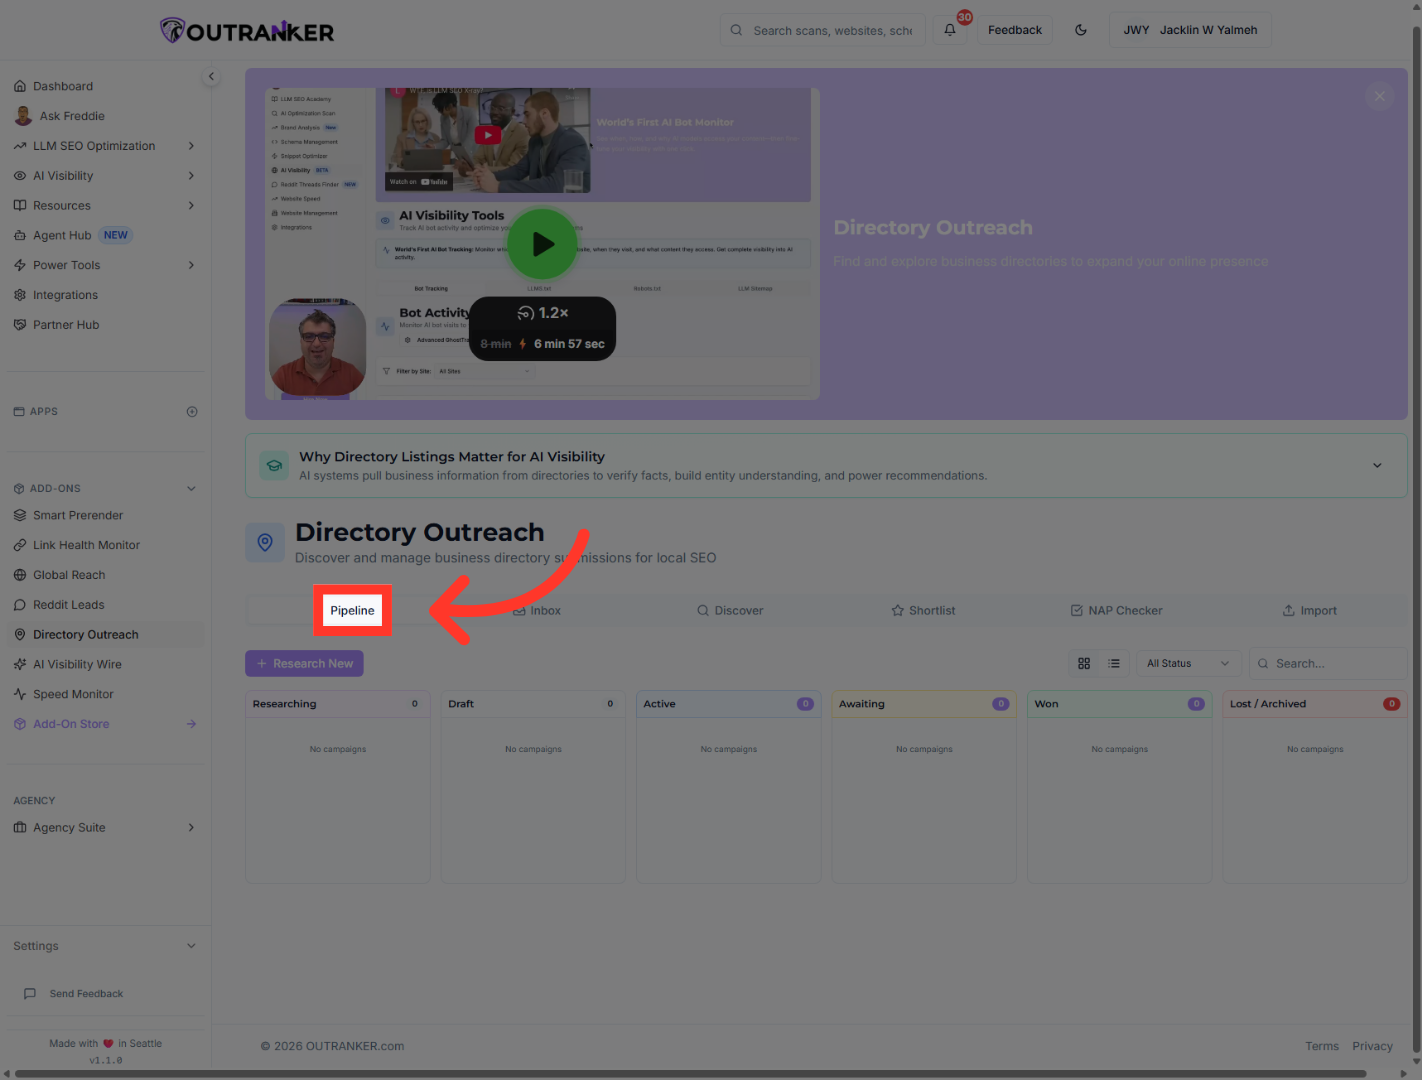The height and width of the screenshot is (1080, 1422).
Task: Open the All Status filter dropdown
Action: pyautogui.click(x=1188, y=664)
